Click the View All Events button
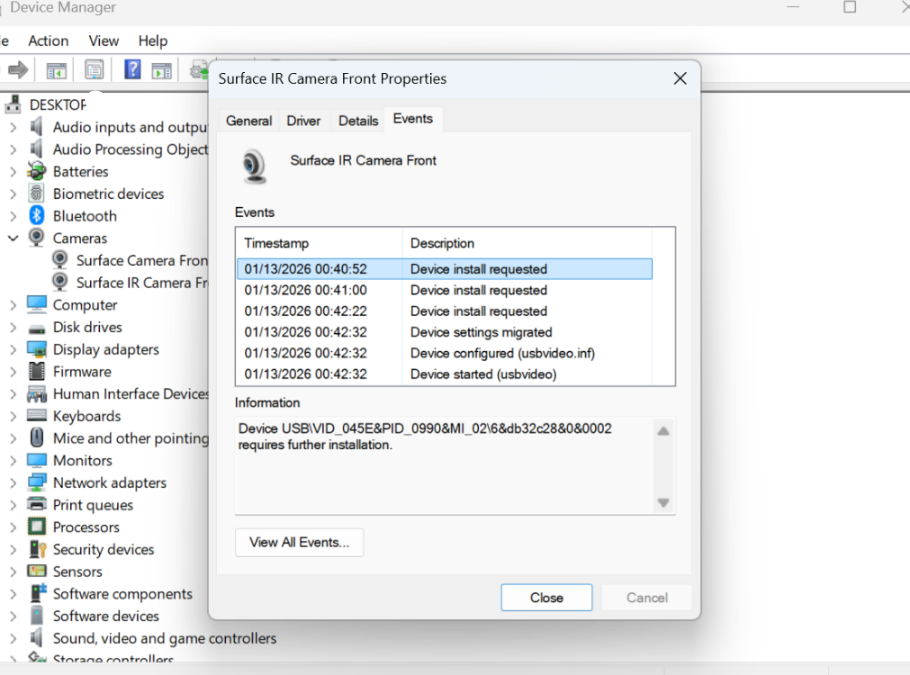This screenshot has width=910, height=675. [x=299, y=542]
